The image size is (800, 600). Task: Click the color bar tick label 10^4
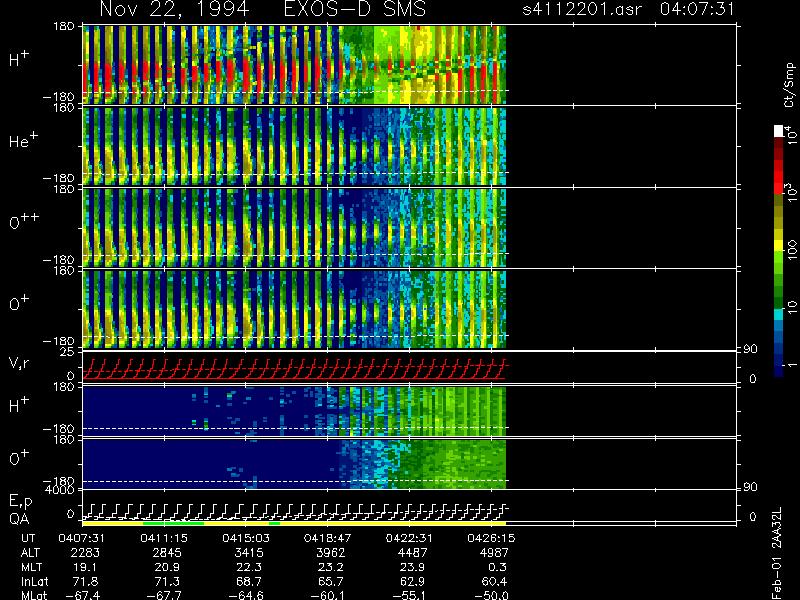point(791,135)
